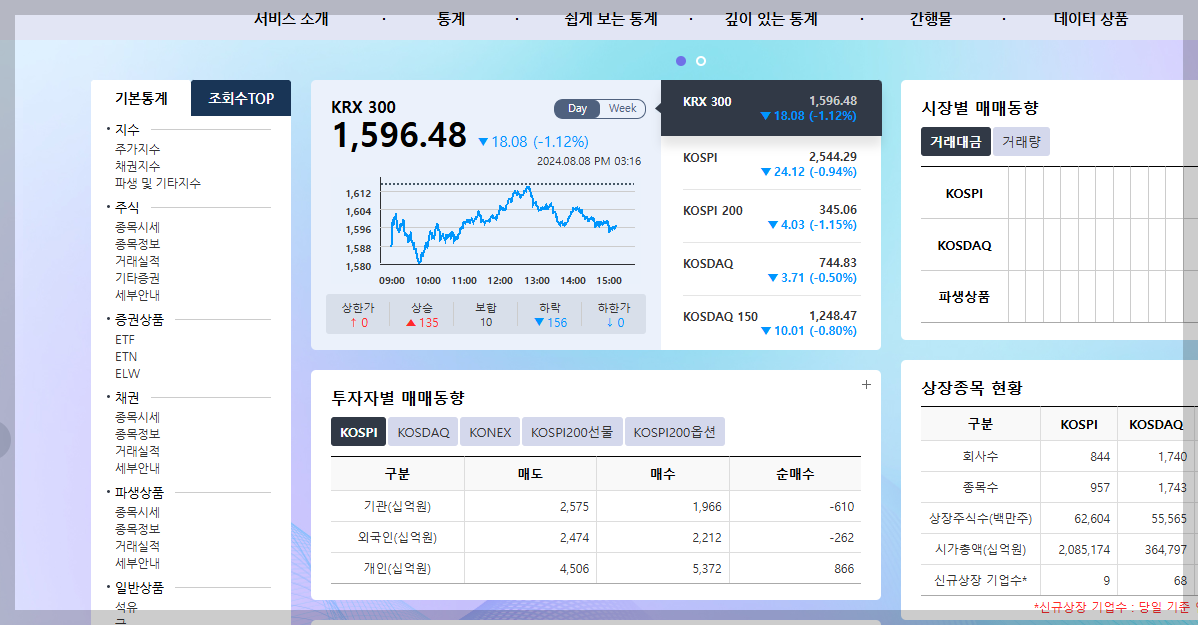Image resolution: width=1198 pixels, height=625 pixels.
Task: Select the KOSPI 200 index row
Action: [x=770, y=216]
